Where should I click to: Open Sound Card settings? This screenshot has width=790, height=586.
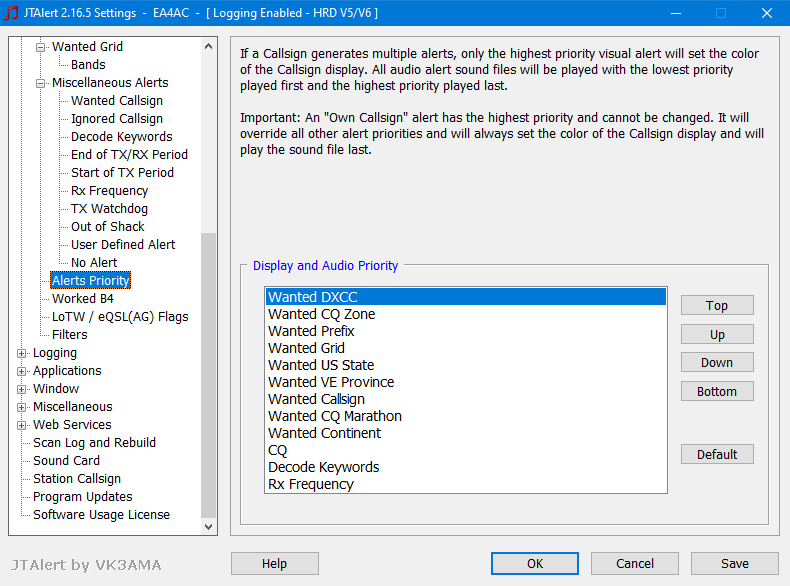(x=67, y=461)
